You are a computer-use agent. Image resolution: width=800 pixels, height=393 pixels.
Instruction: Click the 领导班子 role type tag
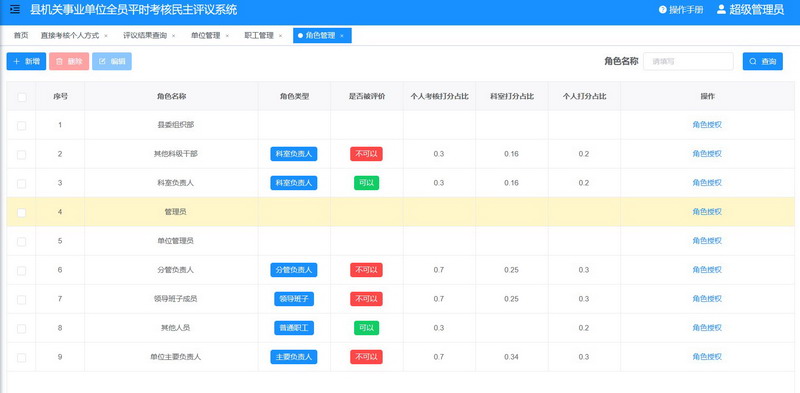294,299
